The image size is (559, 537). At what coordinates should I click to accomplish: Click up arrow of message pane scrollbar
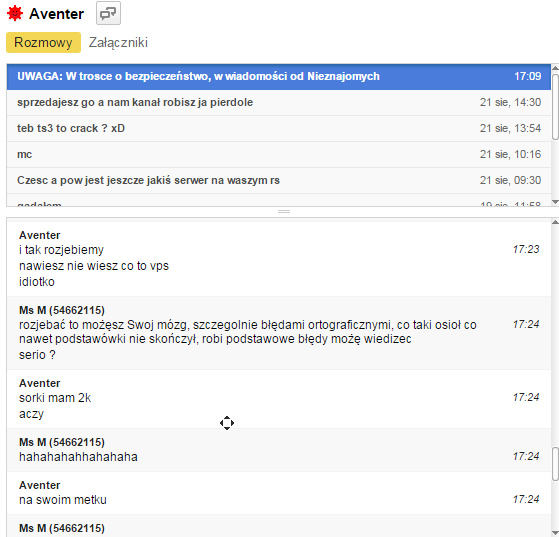pos(555,222)
